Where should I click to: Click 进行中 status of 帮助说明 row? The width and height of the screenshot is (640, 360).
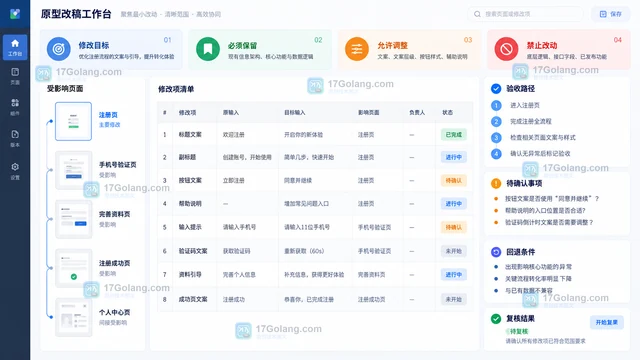(453, 204)
